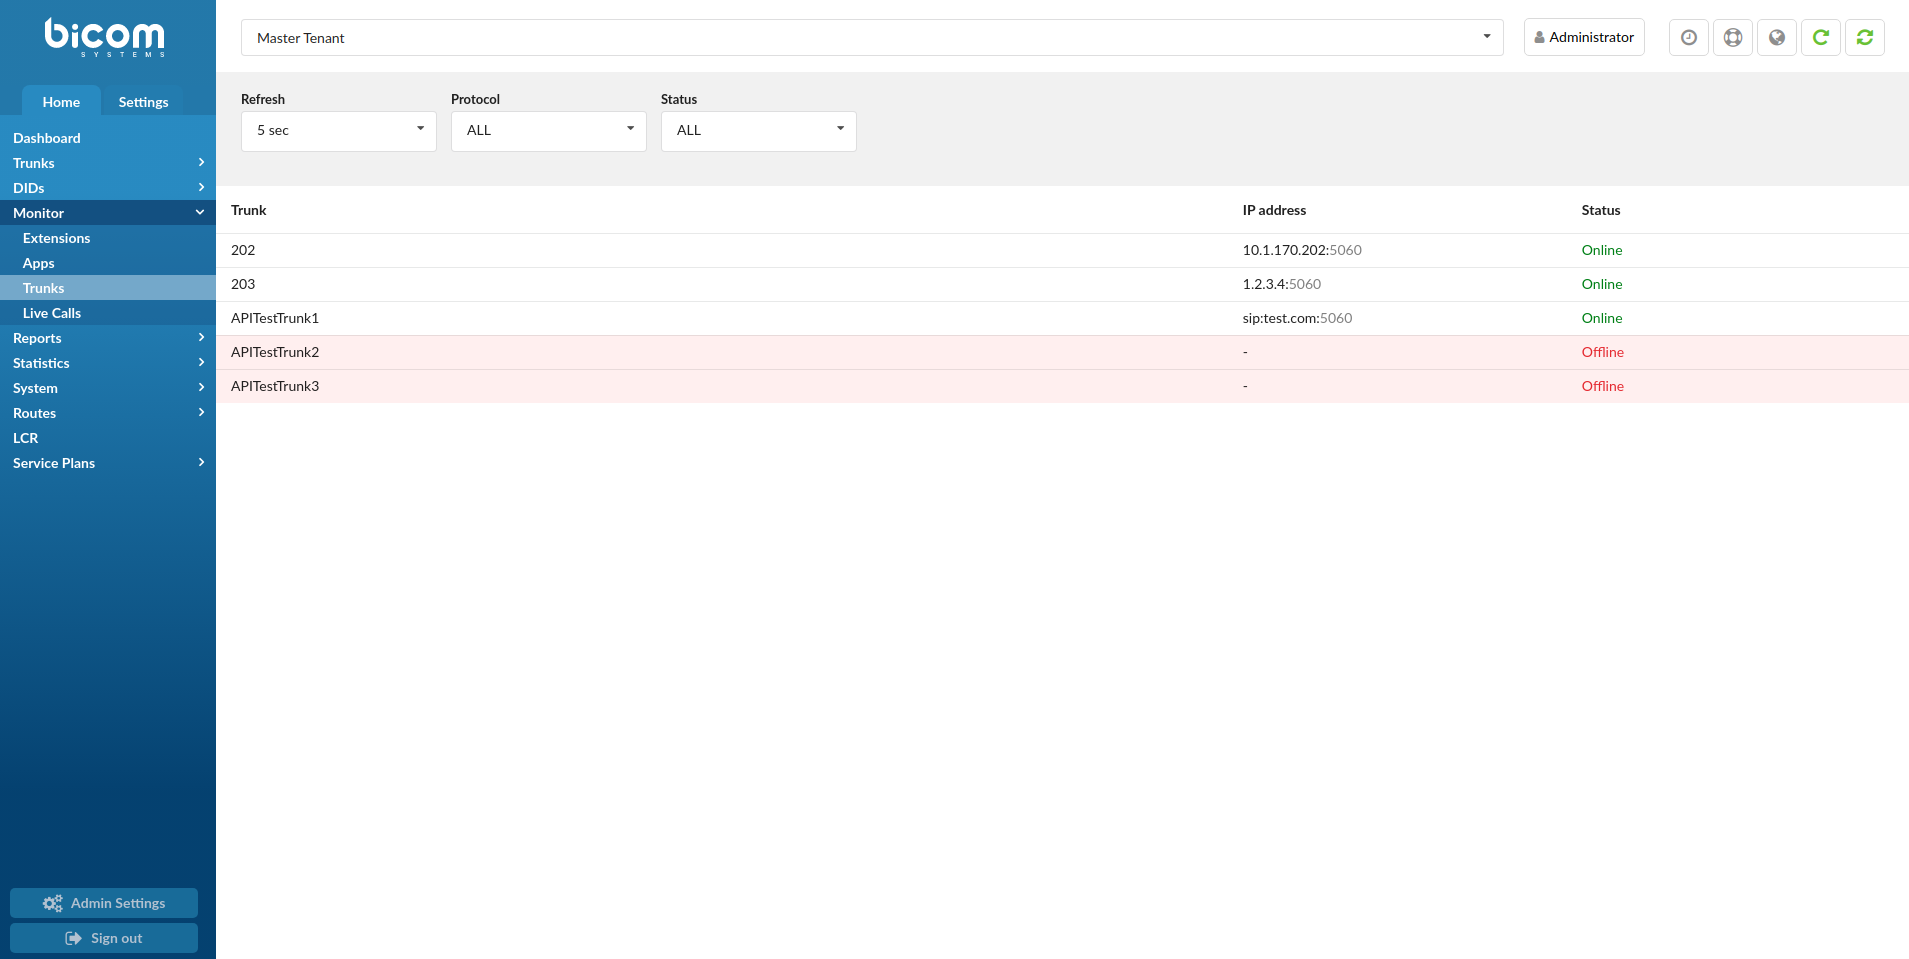Viewport: 1909px width, 959px height.
Task: Click the Admin Settings button
Action: [x=104, y=903]
